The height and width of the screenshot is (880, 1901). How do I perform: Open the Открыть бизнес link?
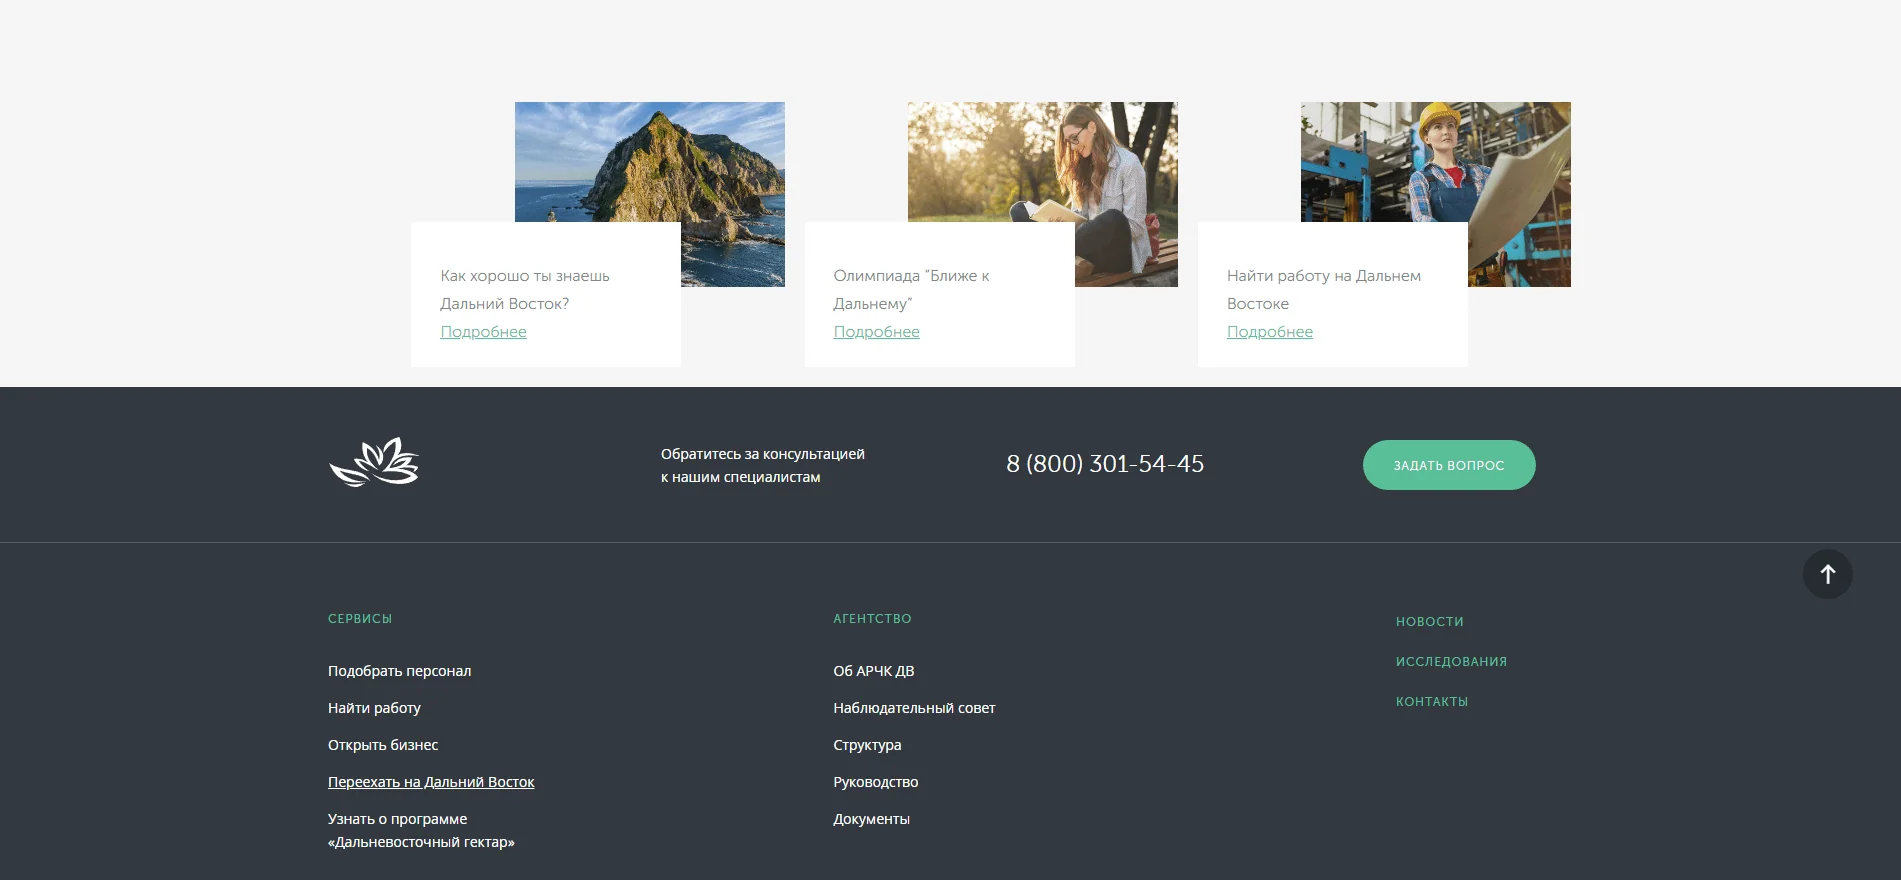coord(383,745)
